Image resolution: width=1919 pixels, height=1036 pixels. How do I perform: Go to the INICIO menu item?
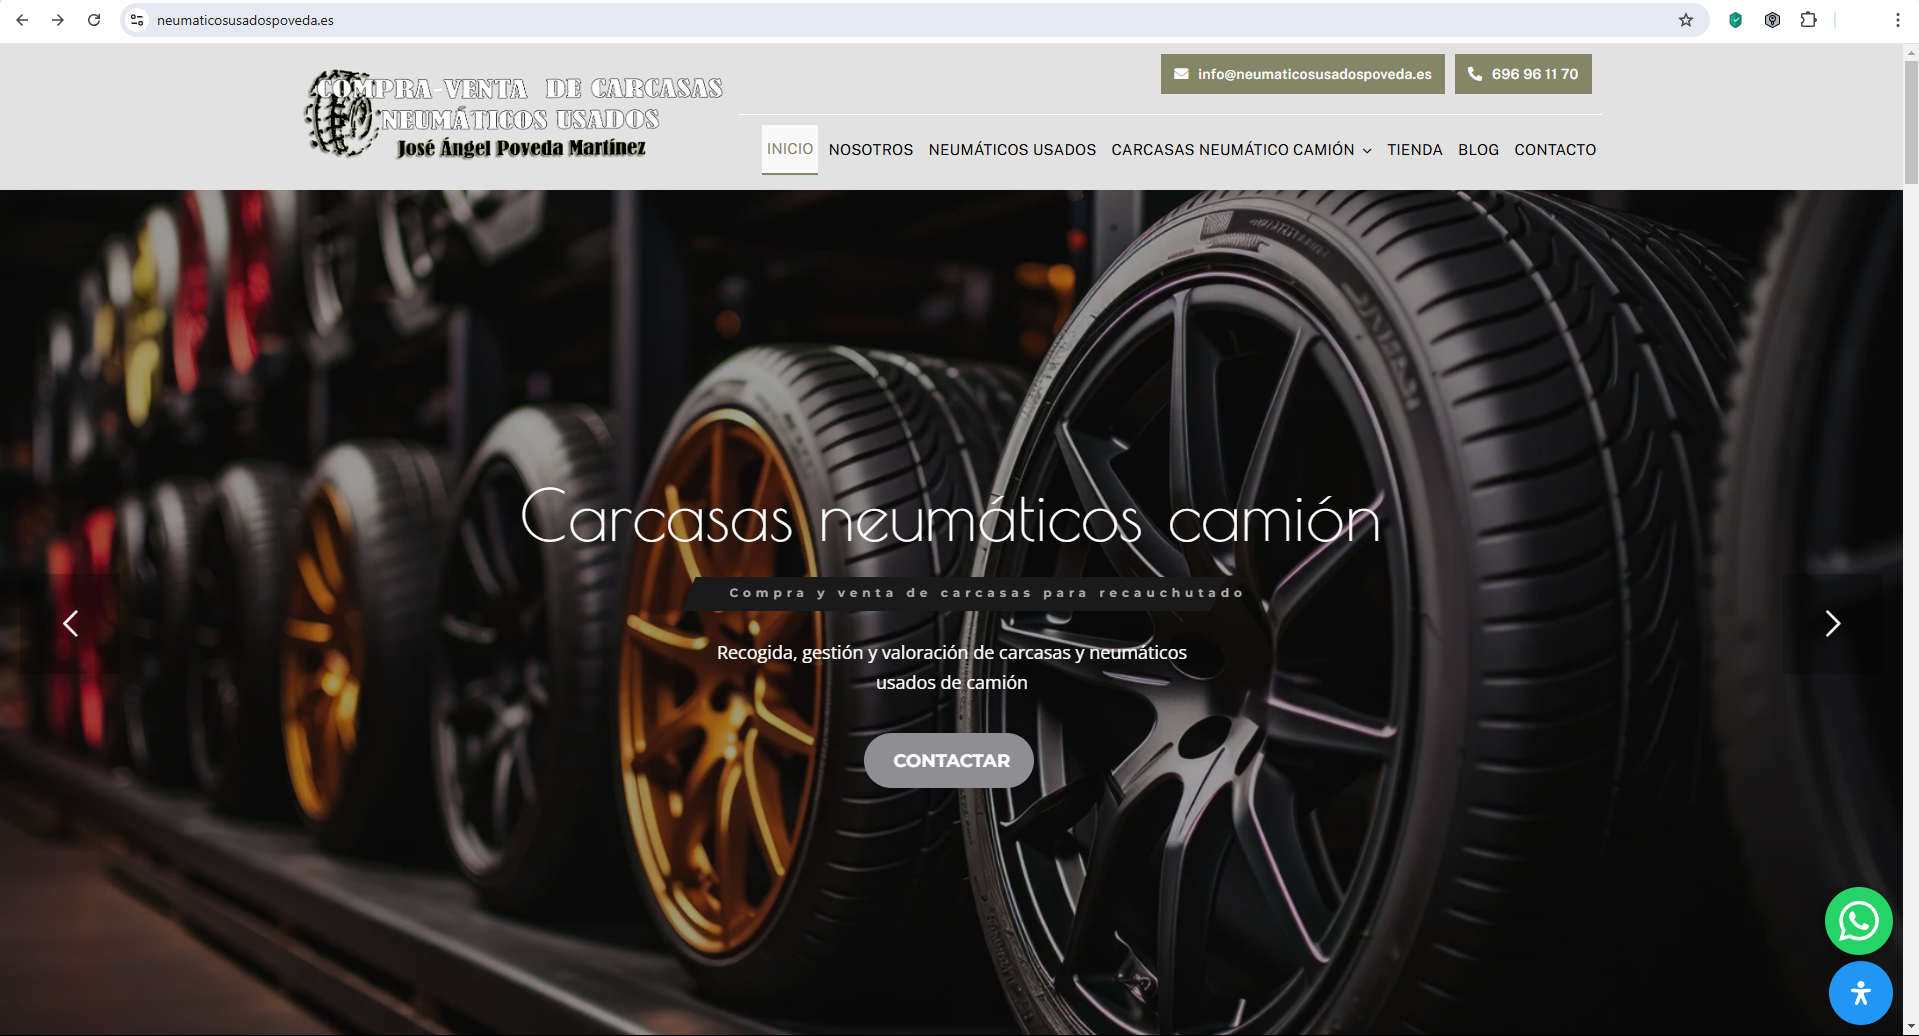click(x=789, y=149)
